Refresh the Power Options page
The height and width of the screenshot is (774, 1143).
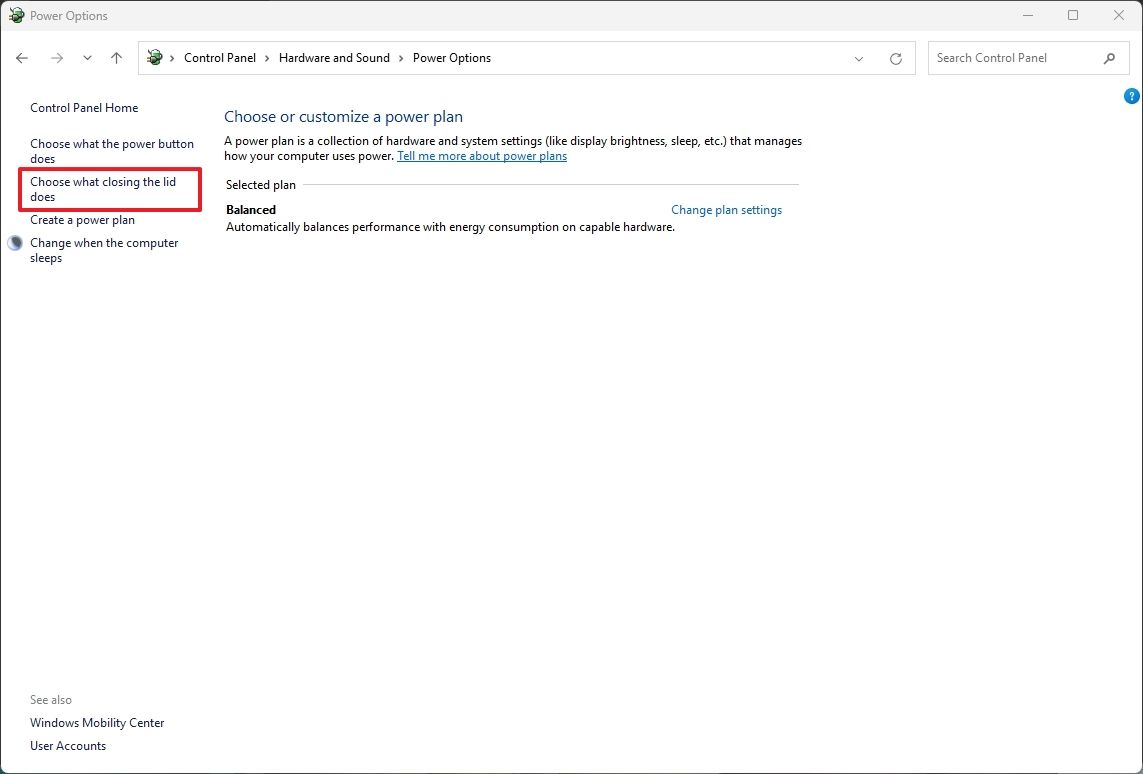pos(895,58)
